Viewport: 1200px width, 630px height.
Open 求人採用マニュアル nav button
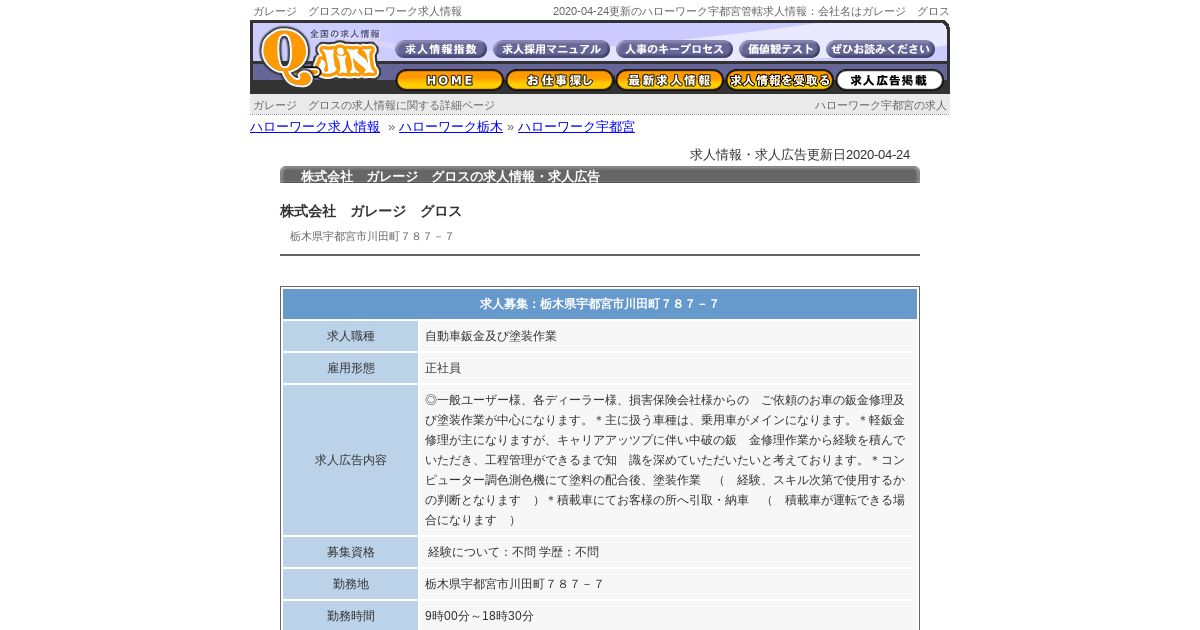pyautogui.click(x=551, y=49)
